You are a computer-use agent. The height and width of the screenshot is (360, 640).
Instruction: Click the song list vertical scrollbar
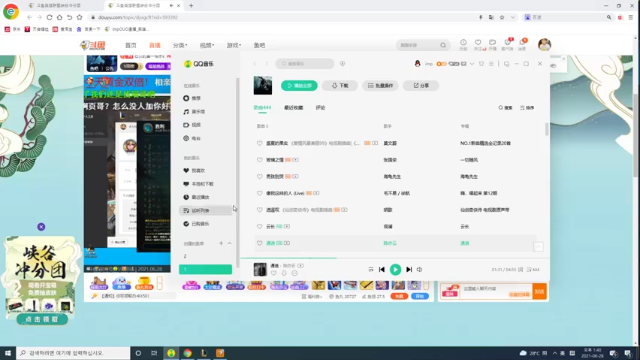pyautogui.click(x=547, y=129)
